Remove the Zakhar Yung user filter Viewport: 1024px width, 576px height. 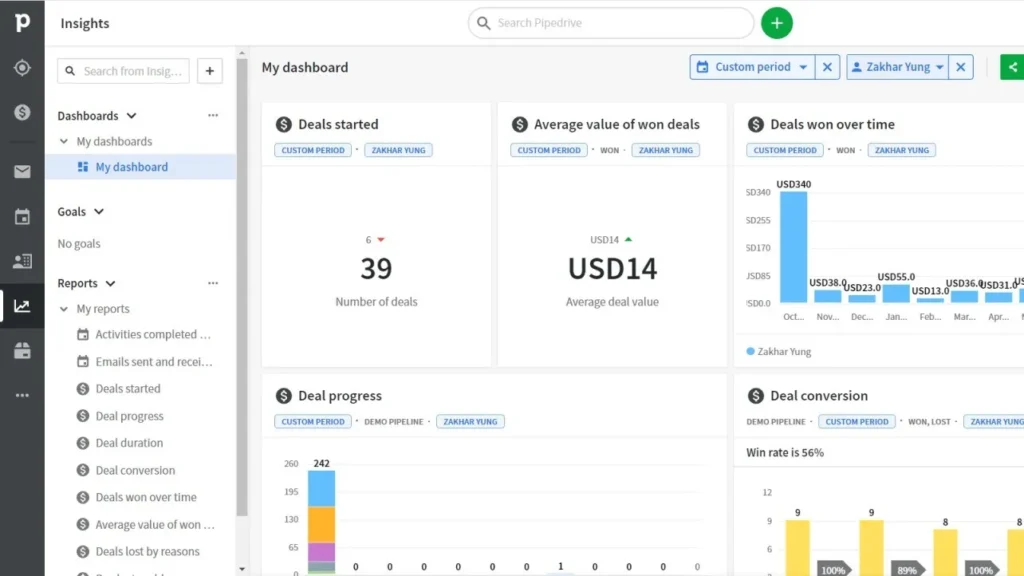(960, 67)
